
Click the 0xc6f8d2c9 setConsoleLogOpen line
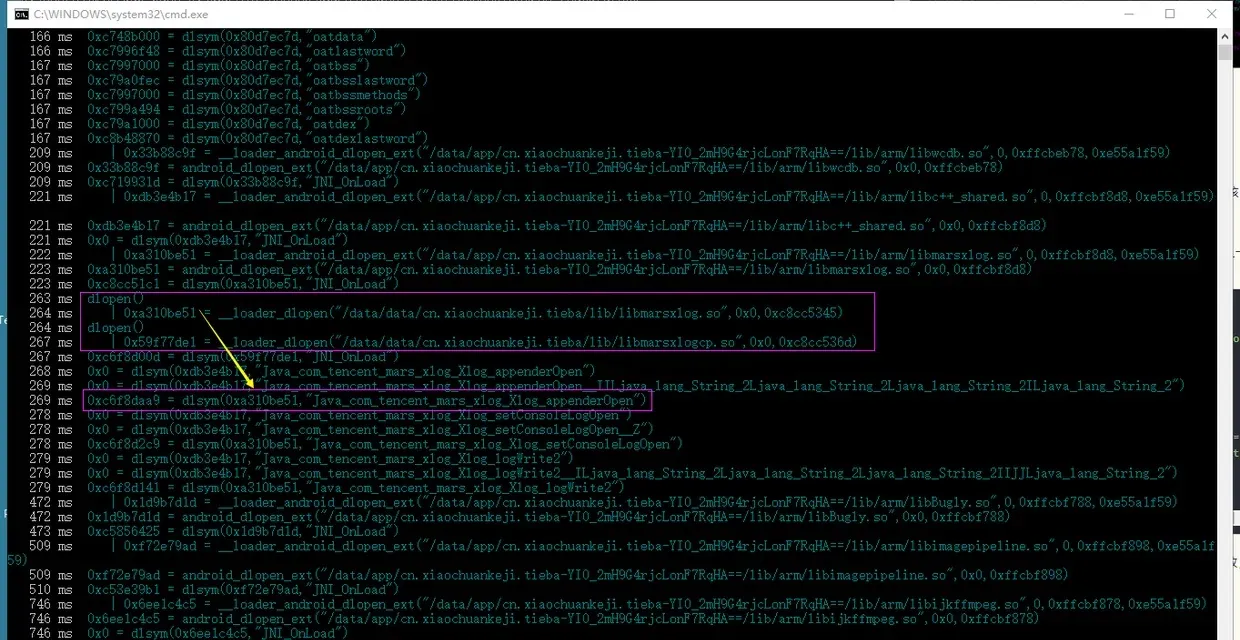tap(386, 444)
